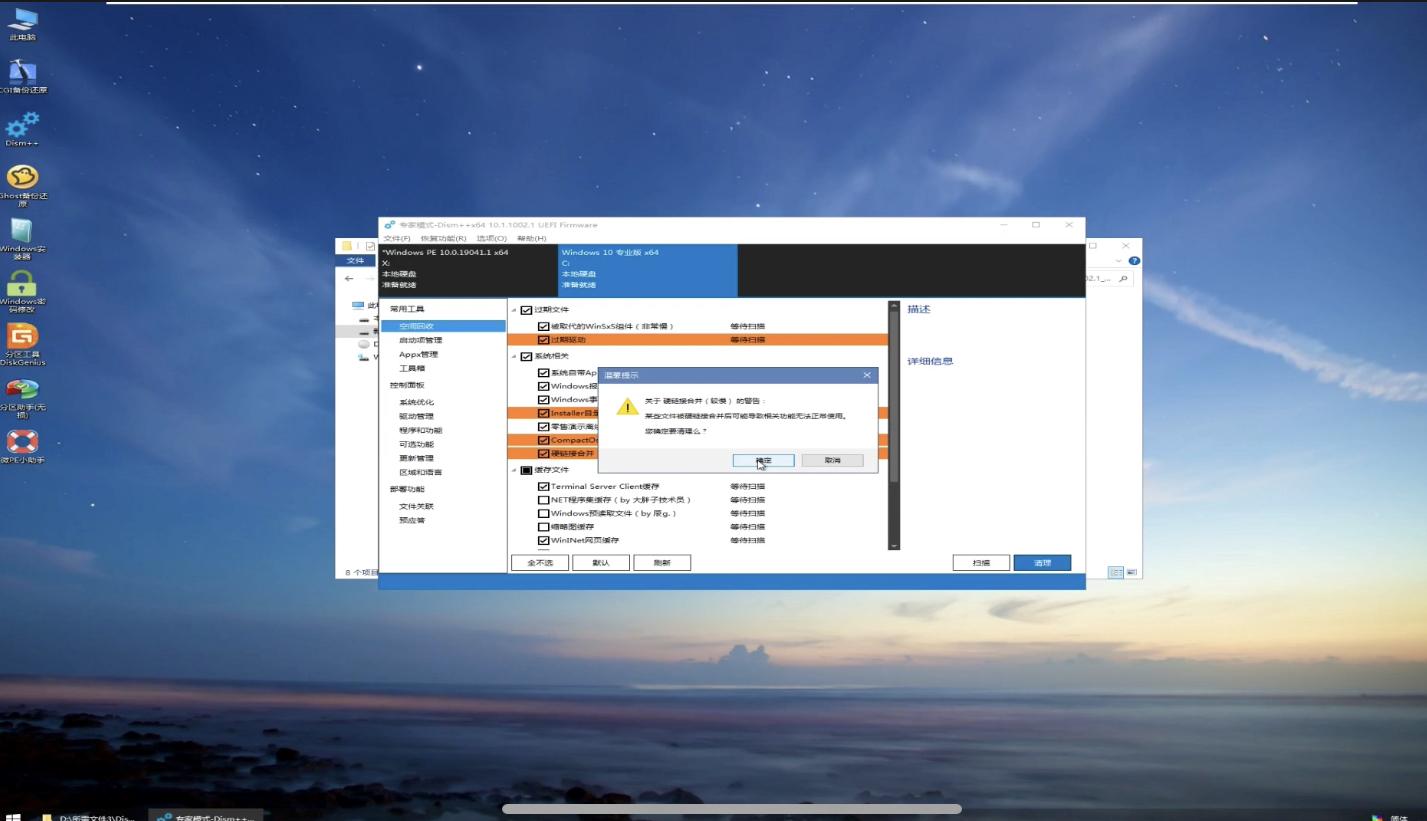Switch to Dism++ taskbar item

click(207, 816)
